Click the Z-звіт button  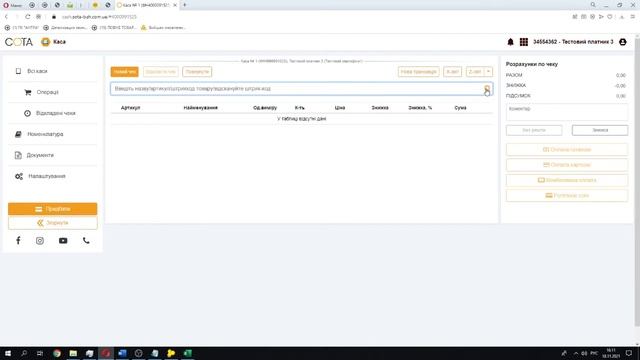click(475, 72)
